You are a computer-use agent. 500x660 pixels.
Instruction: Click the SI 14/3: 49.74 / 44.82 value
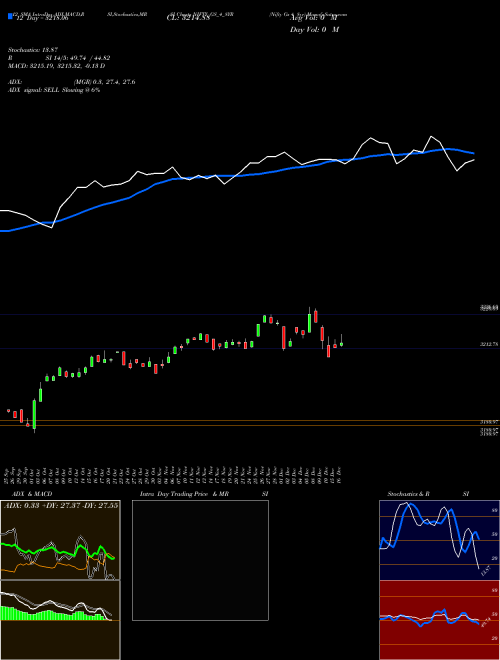78,58
